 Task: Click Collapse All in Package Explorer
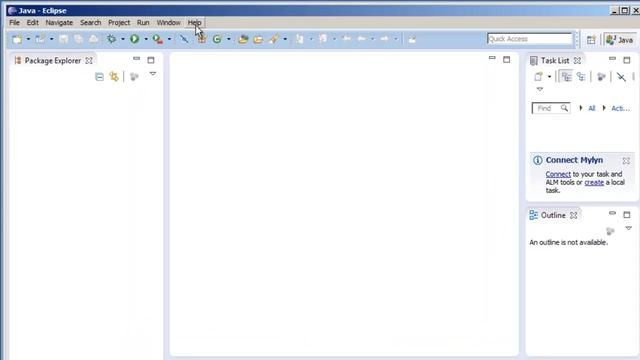tap(99, 77)
